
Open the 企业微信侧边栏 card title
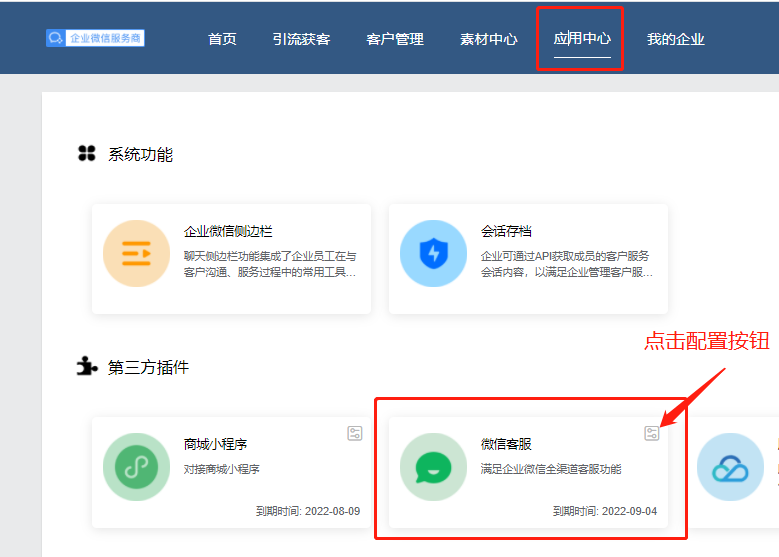229,231
